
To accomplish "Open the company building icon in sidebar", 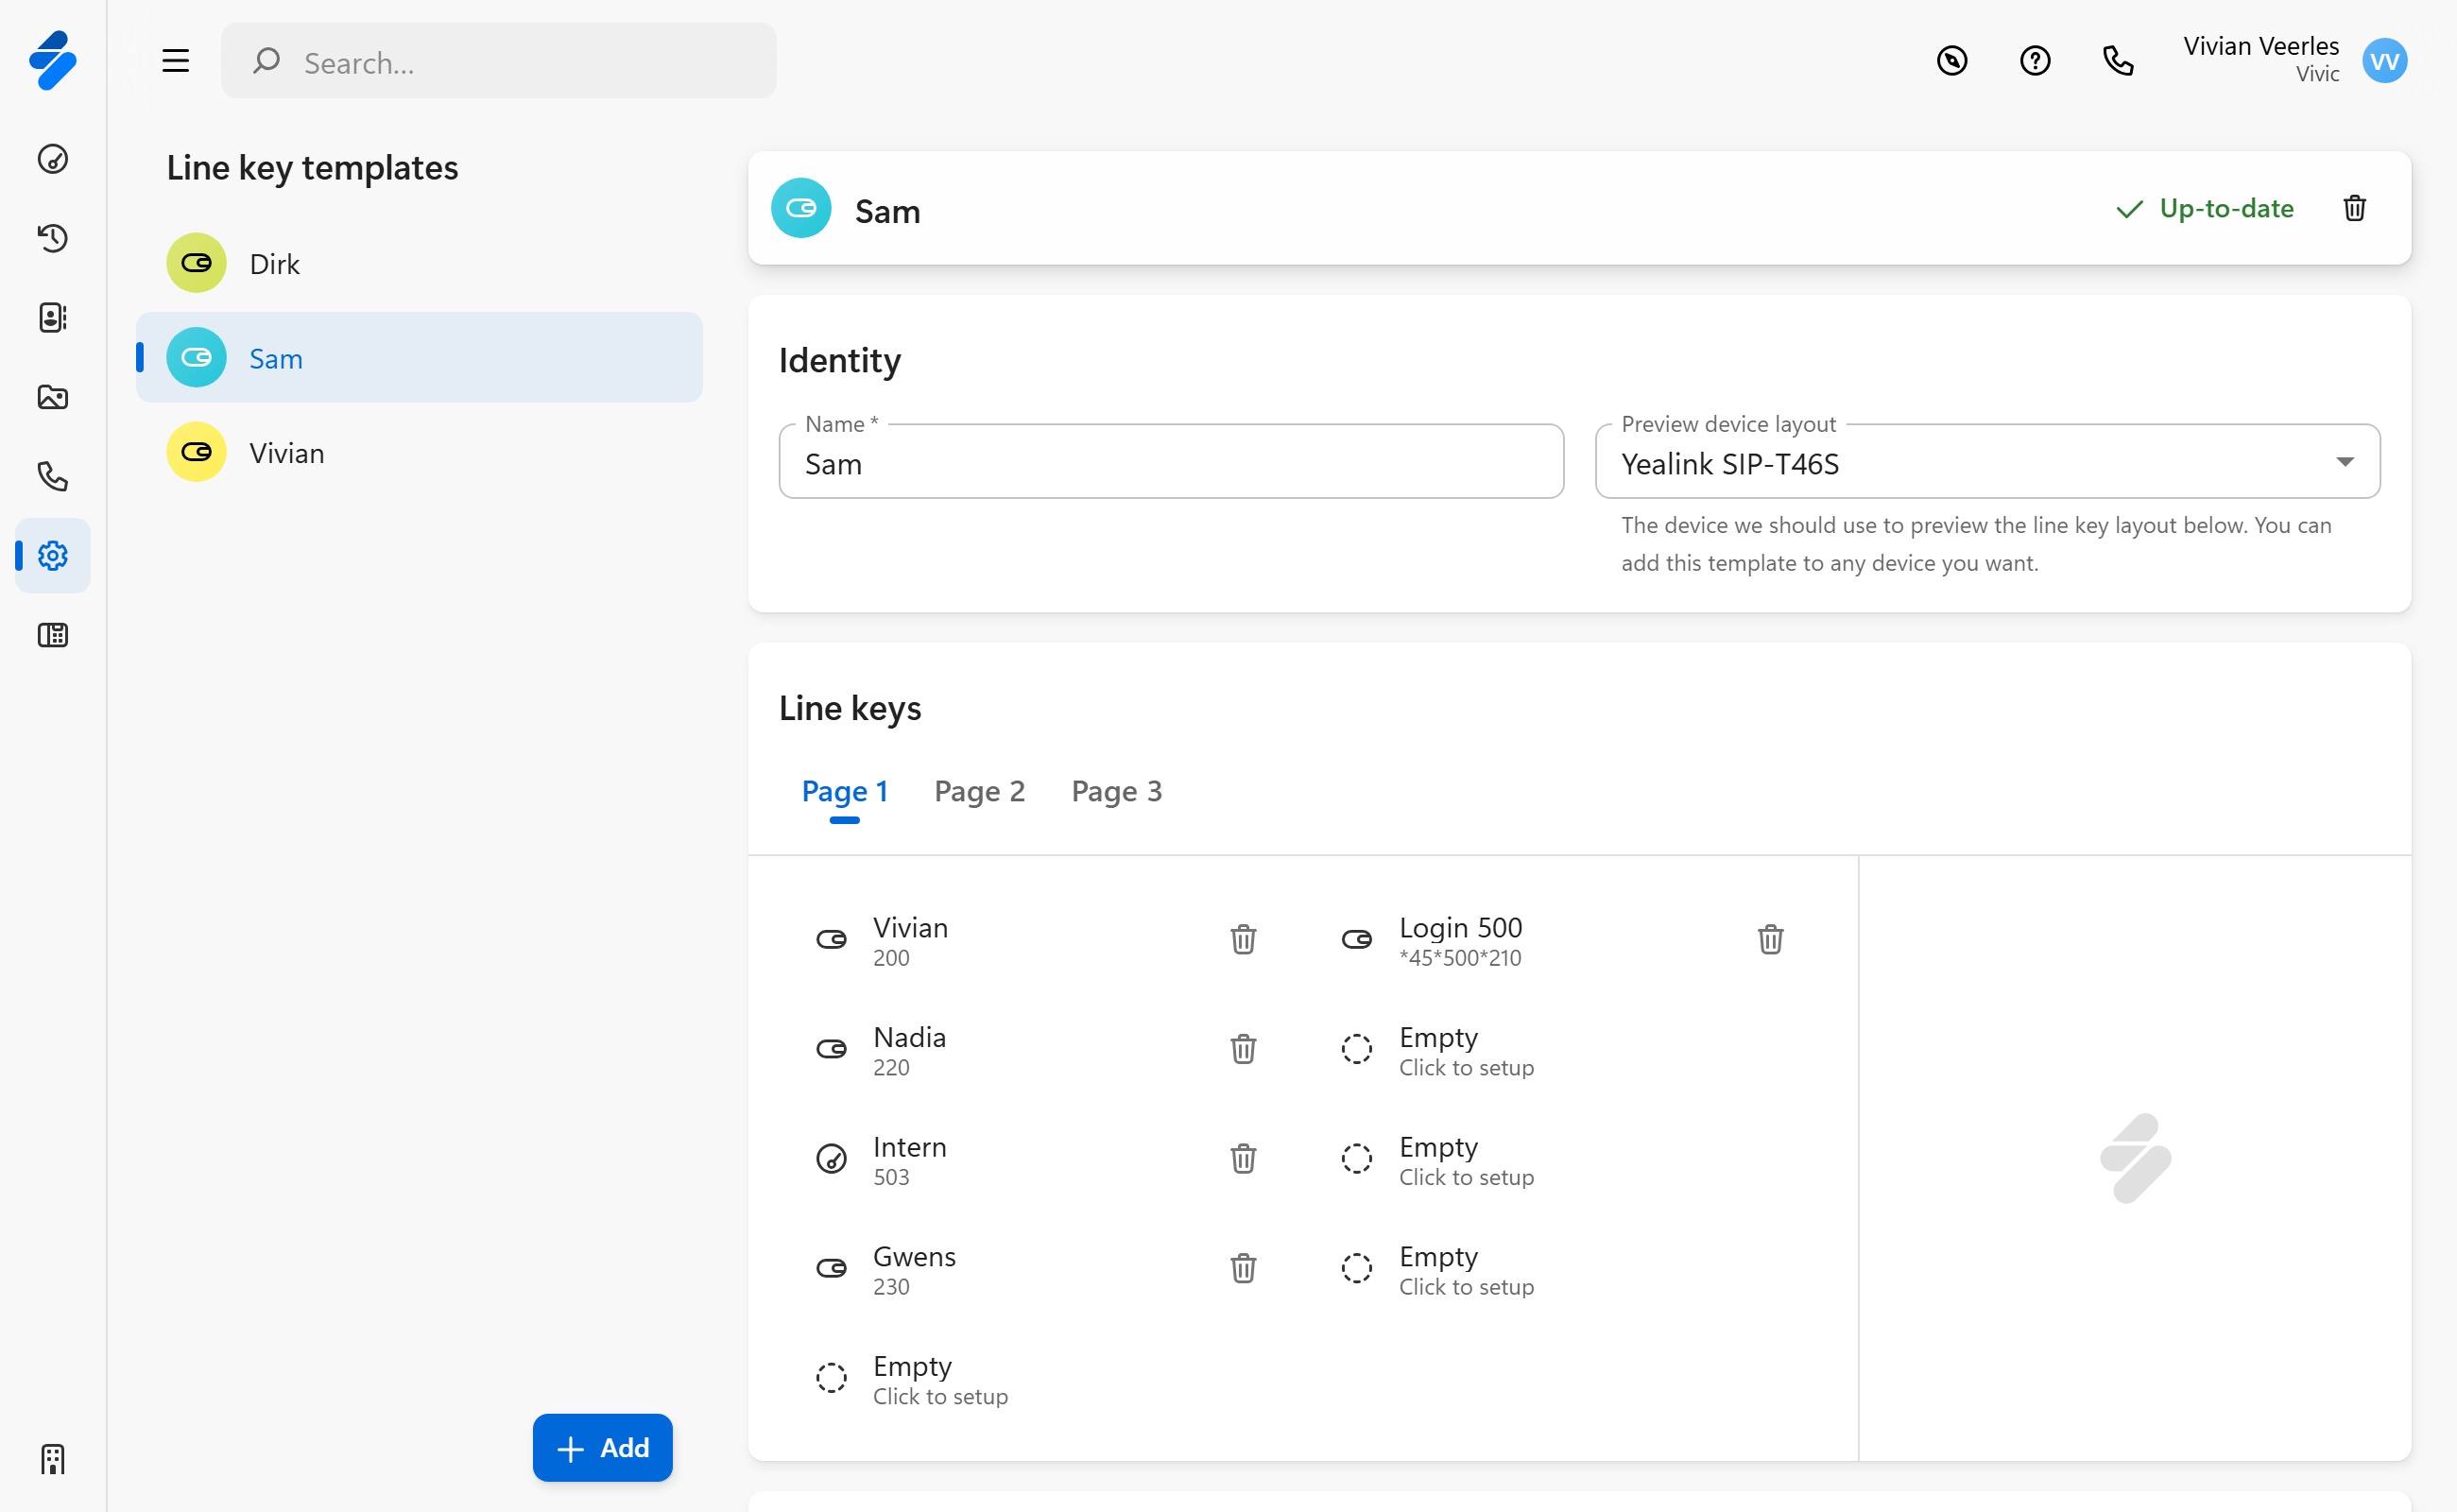I will [53, 1459].
